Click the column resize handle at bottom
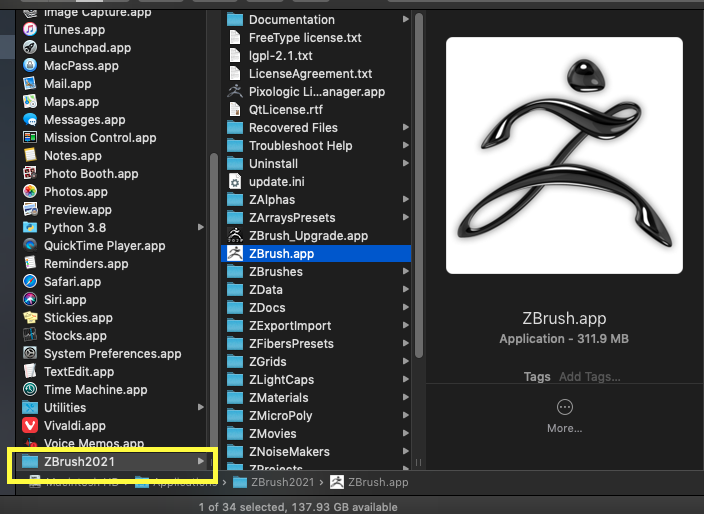This screenshot has height=514, width=704. [418, 462]
